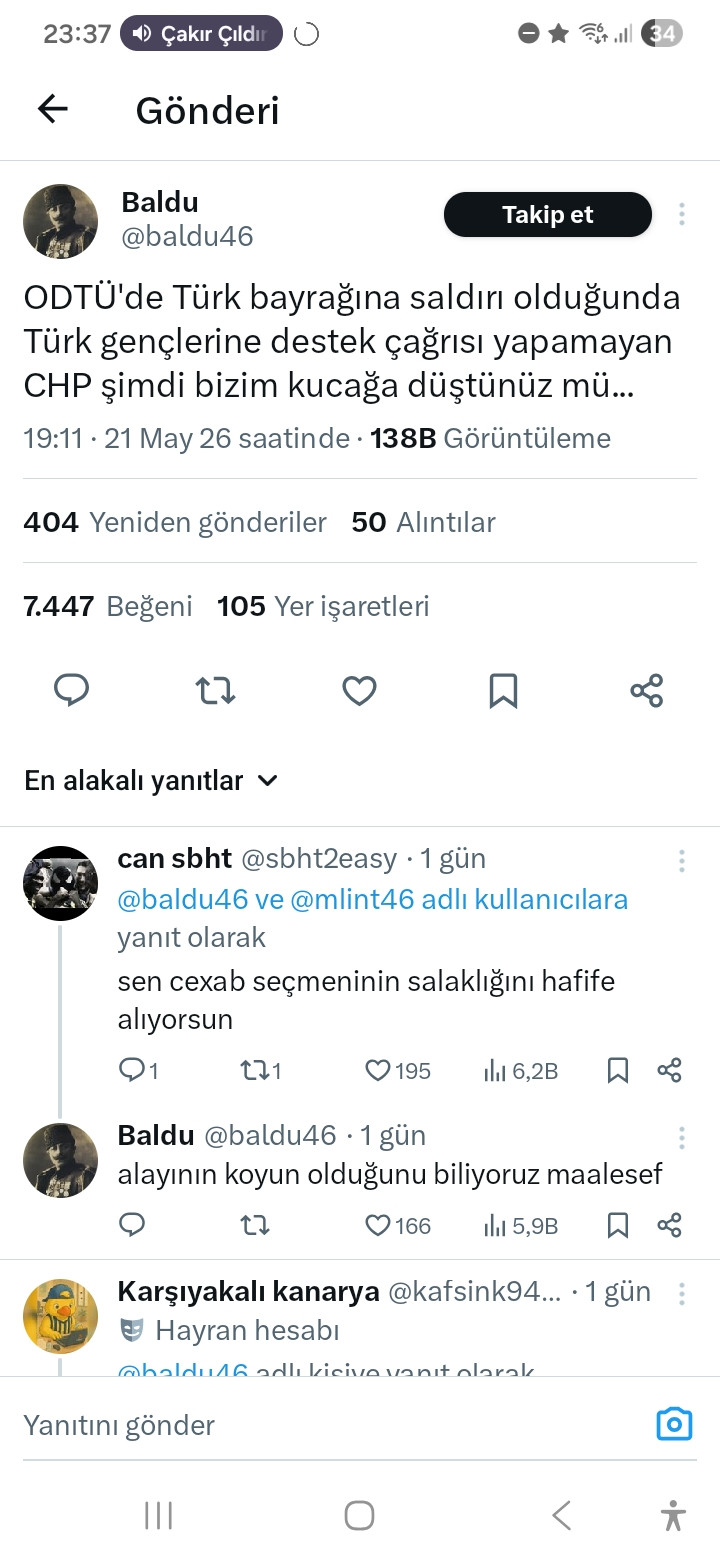Repost the main Baldu post

pos(215,690)
